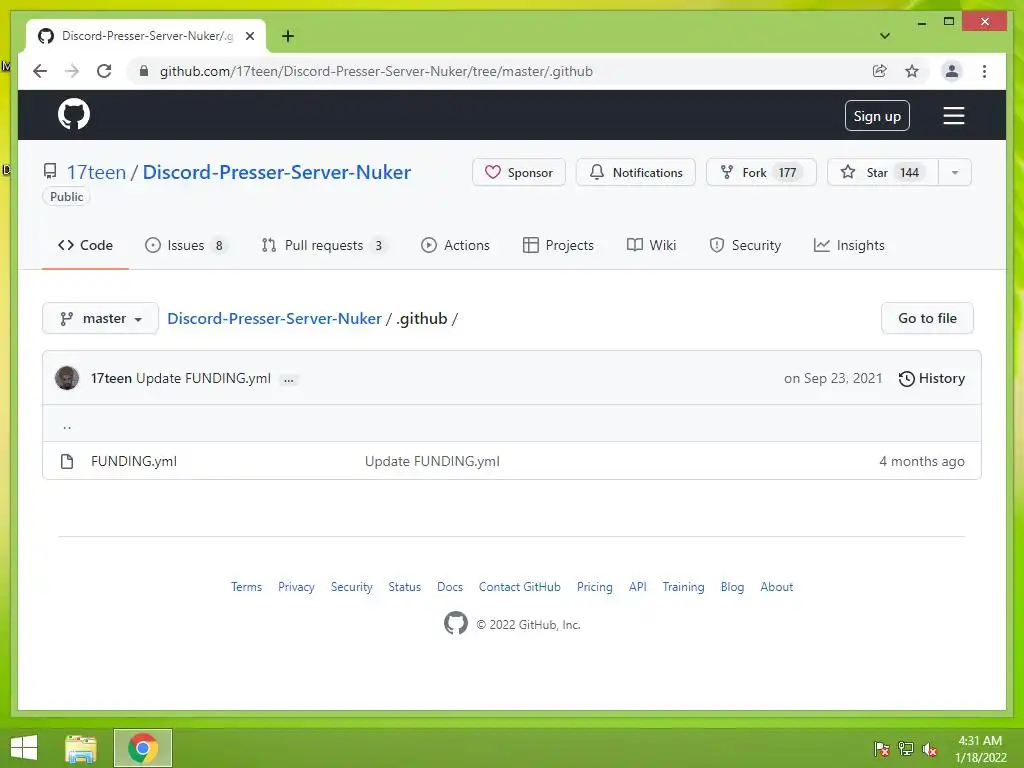This screenshot has width=1024, height=768.
Task: Open File Explorer from taskbar
Action: (x=81, y=748)
